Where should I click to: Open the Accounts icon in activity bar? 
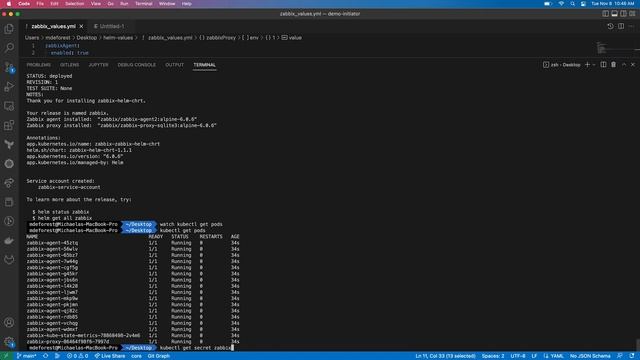click(x=9, y=322)
